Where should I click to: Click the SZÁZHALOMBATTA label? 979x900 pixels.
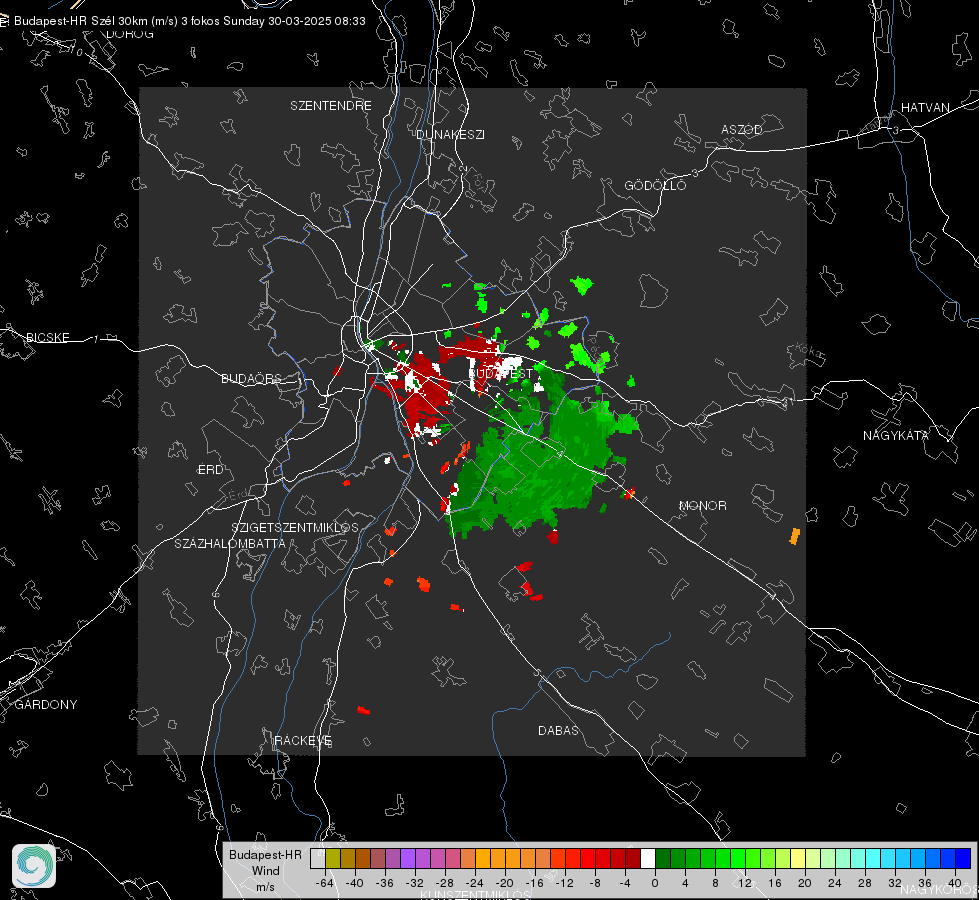pyautogui.click(x=230, y=543)
